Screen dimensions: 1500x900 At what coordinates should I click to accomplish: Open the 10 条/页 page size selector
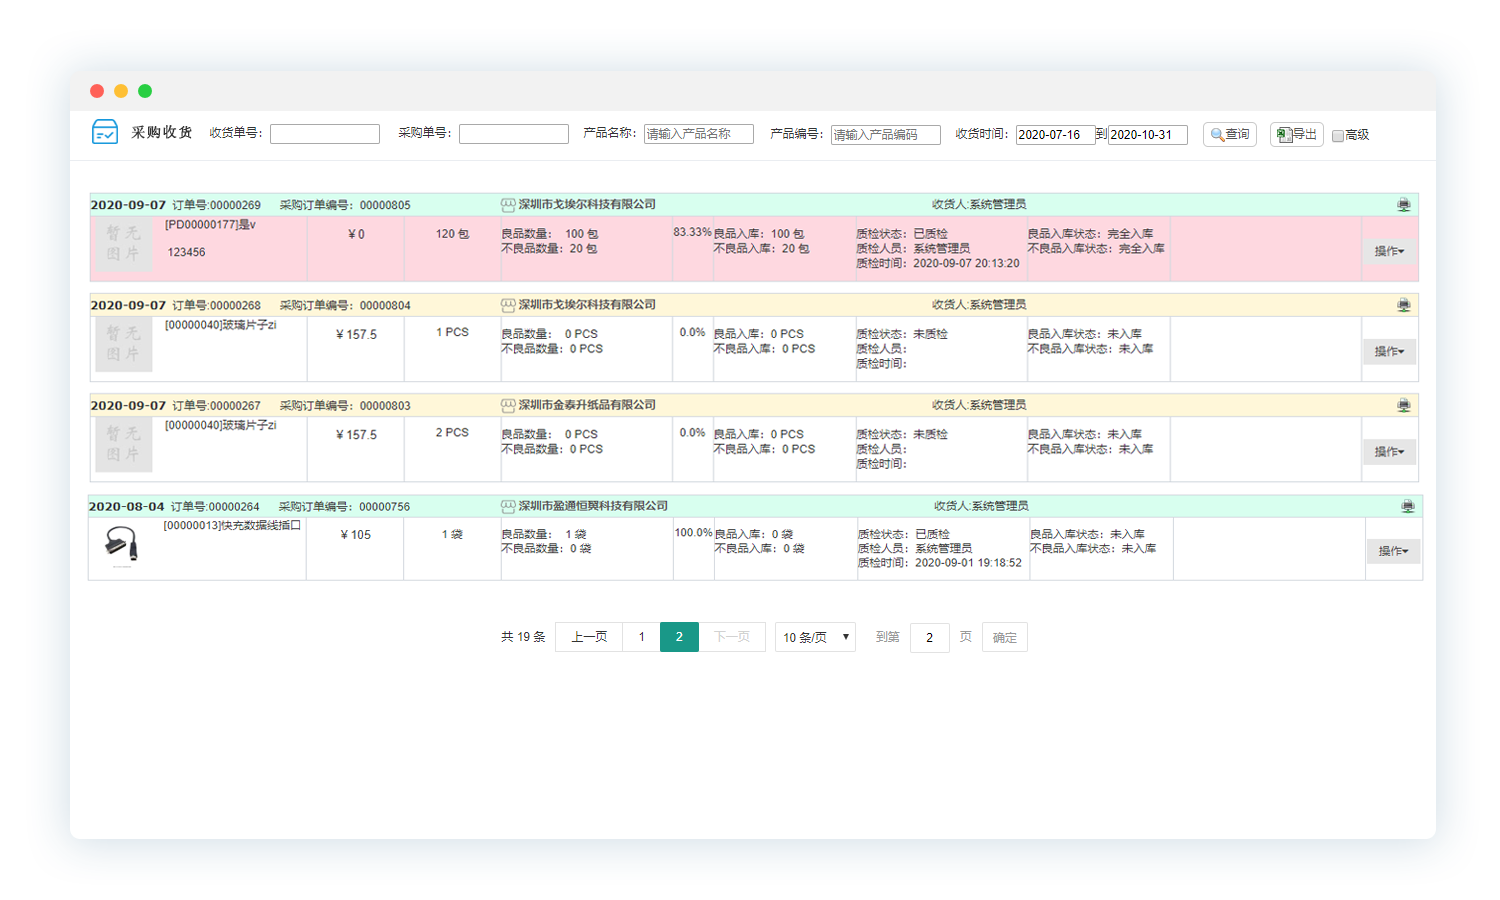[815, 637]
